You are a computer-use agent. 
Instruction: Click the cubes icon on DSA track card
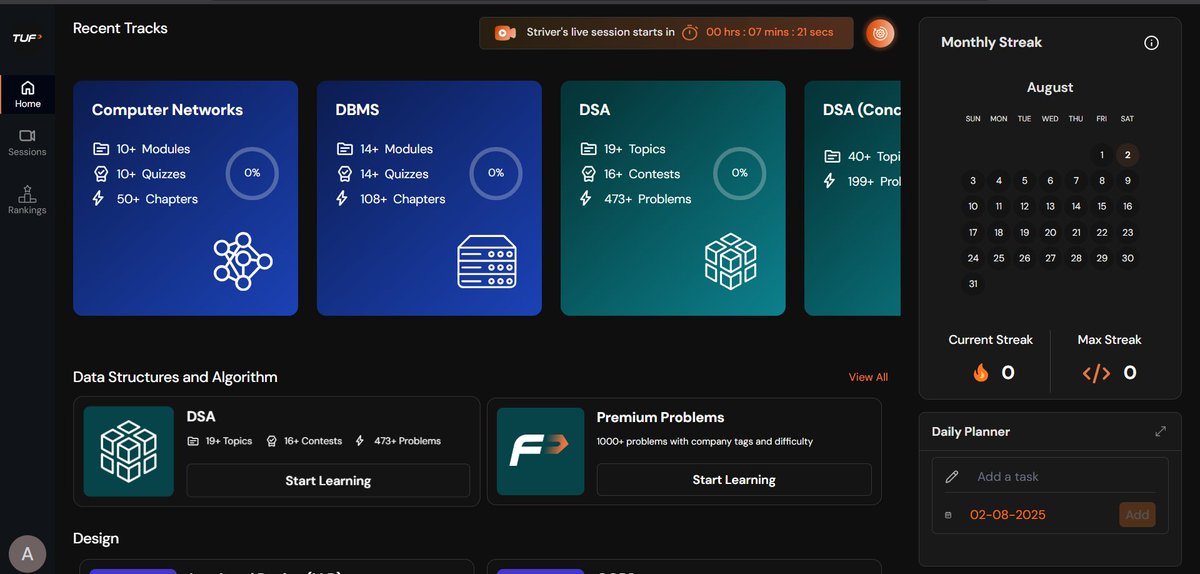point(730,262)
